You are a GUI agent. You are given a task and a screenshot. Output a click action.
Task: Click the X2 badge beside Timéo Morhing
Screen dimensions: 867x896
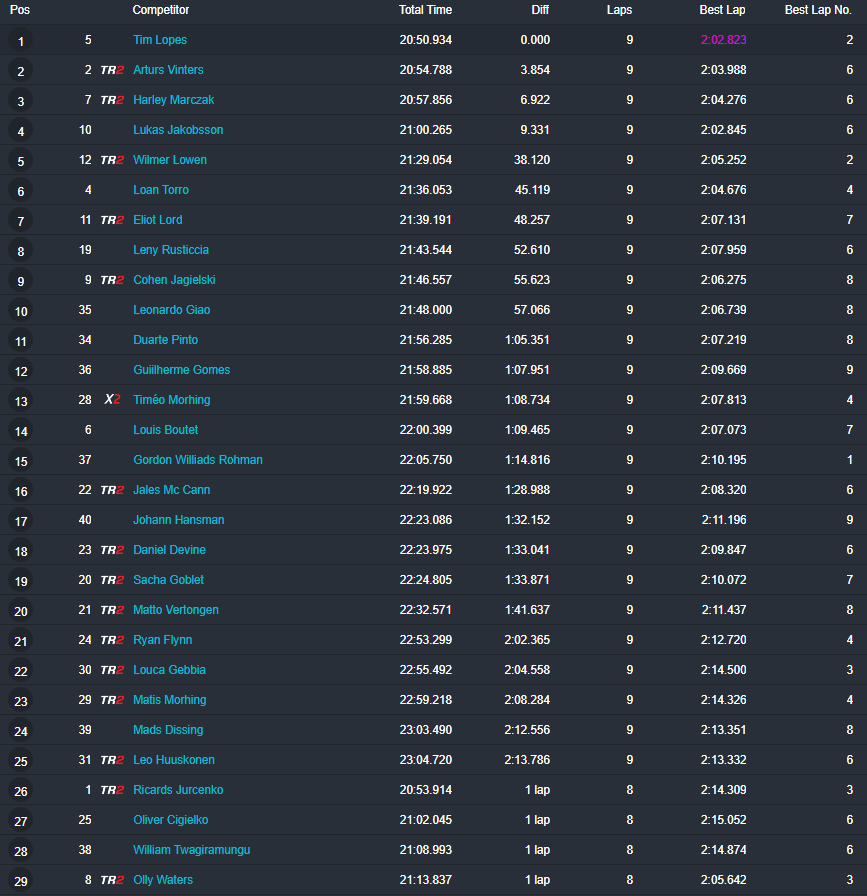(x=112, y=400)
